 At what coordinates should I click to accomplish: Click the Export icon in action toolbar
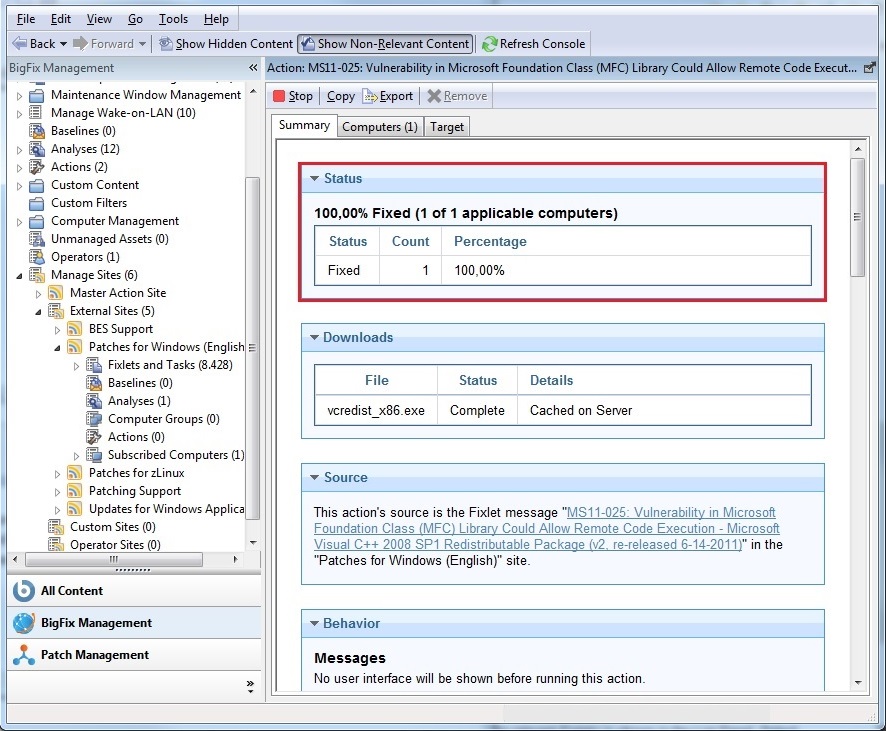370,96
